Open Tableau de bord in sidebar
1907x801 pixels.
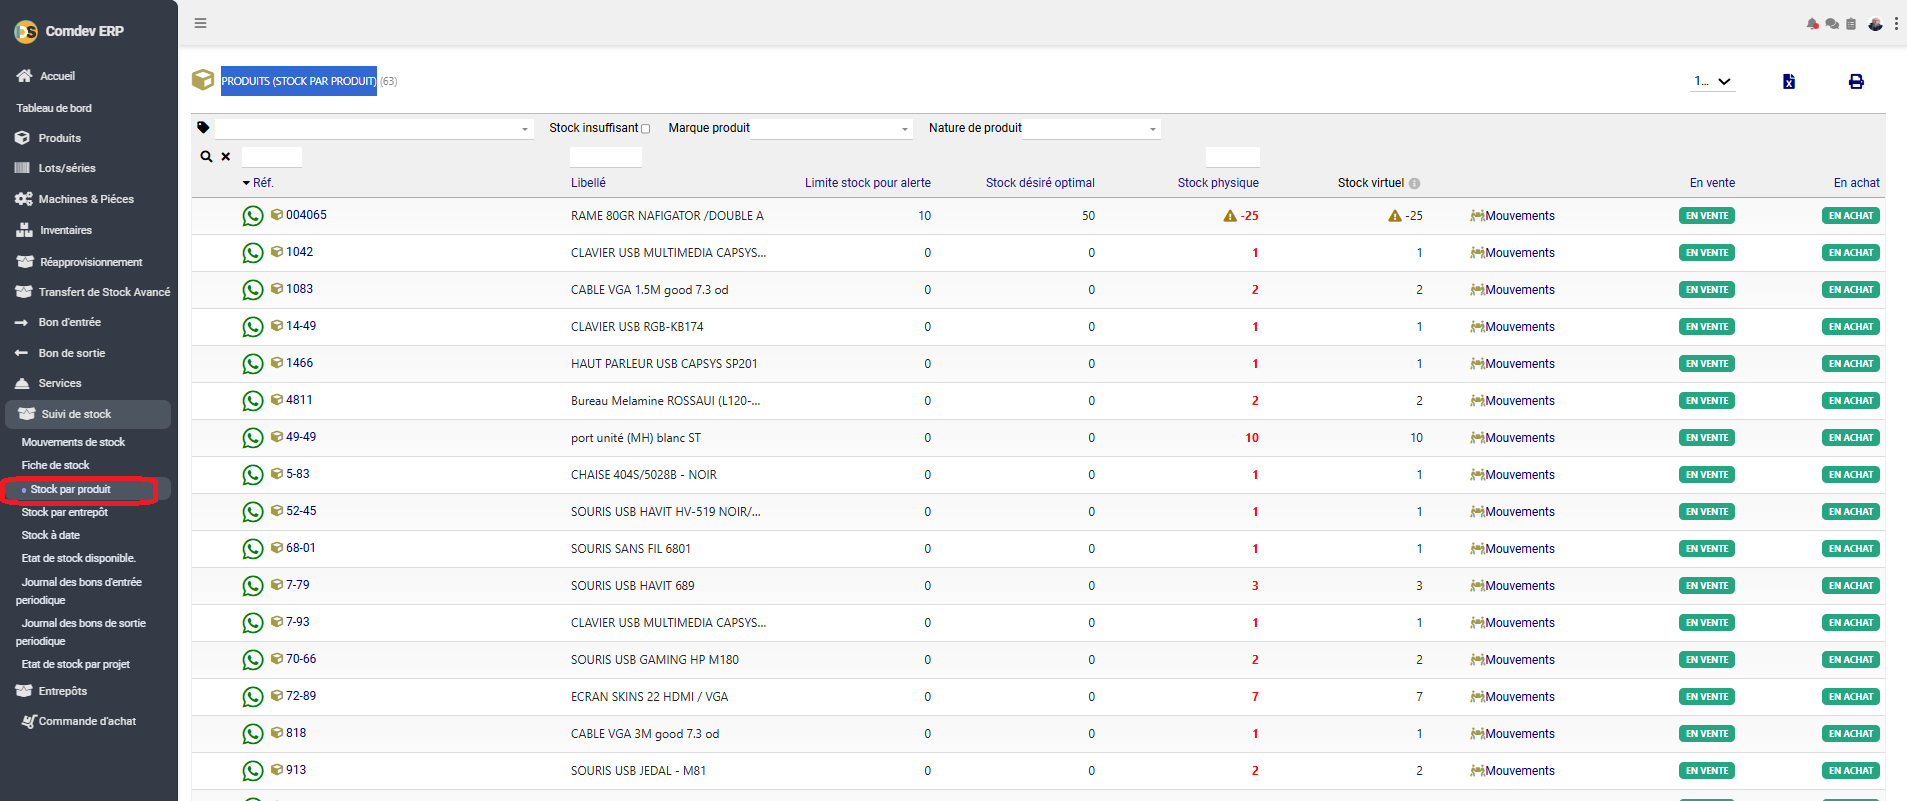click(54, 108)
